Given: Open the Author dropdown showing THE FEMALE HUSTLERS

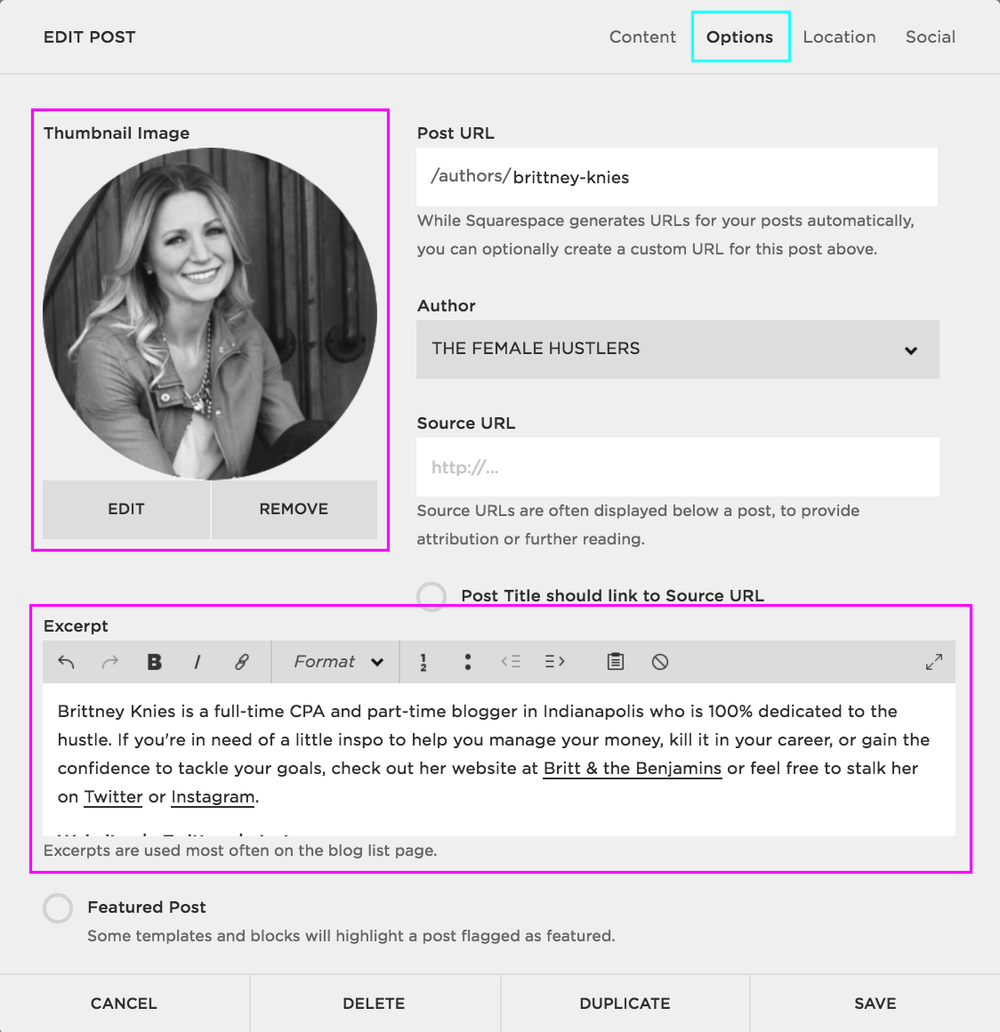Looking at the screenshot, I should [x=677, y=350].
